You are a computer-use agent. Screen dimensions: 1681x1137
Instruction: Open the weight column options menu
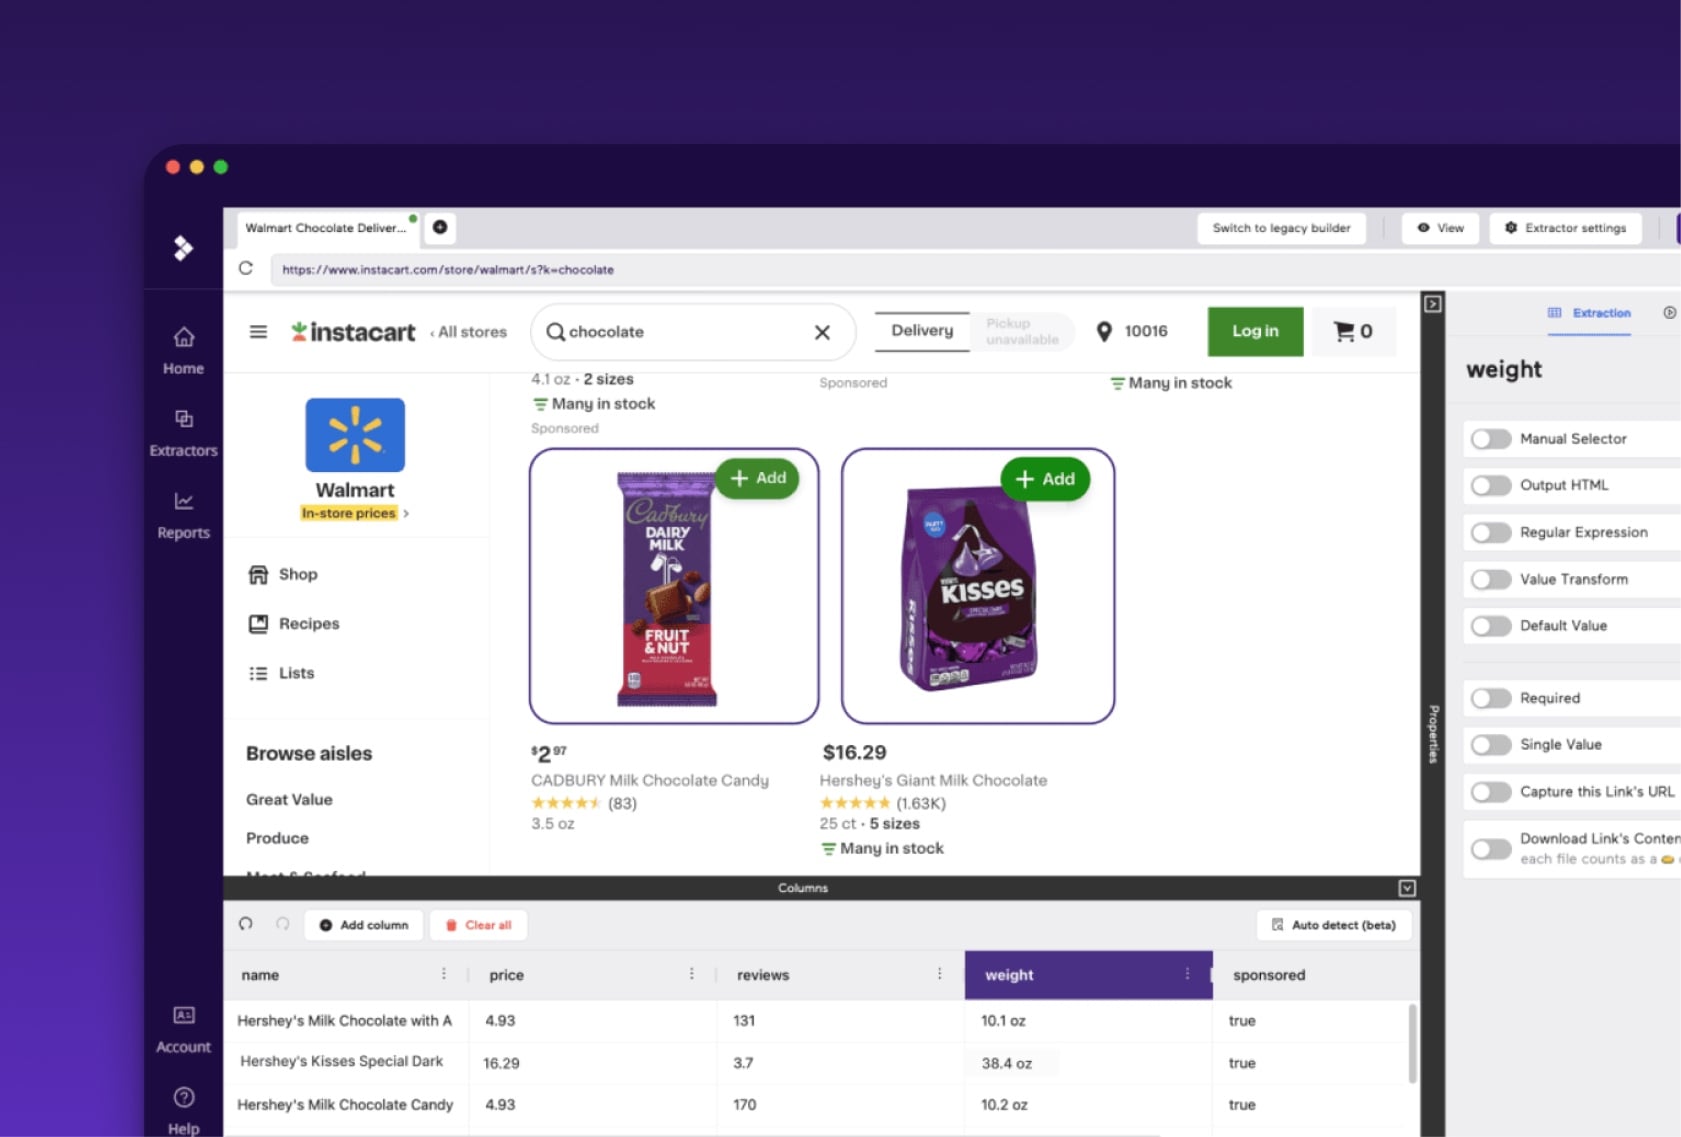tap(1187, 974)
